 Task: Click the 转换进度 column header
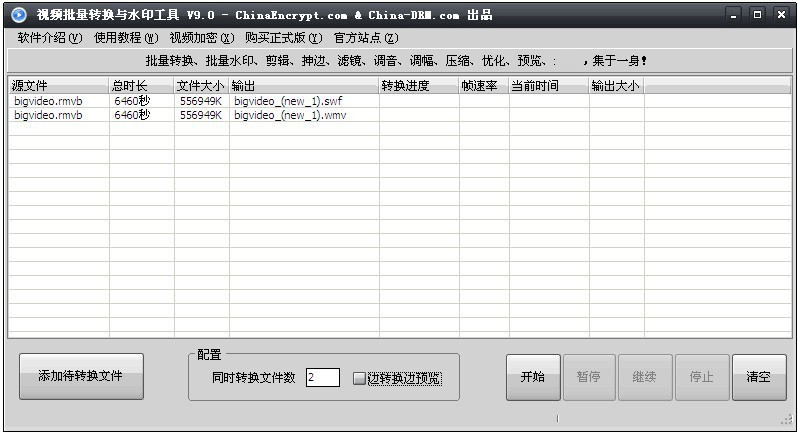[419, 85]
